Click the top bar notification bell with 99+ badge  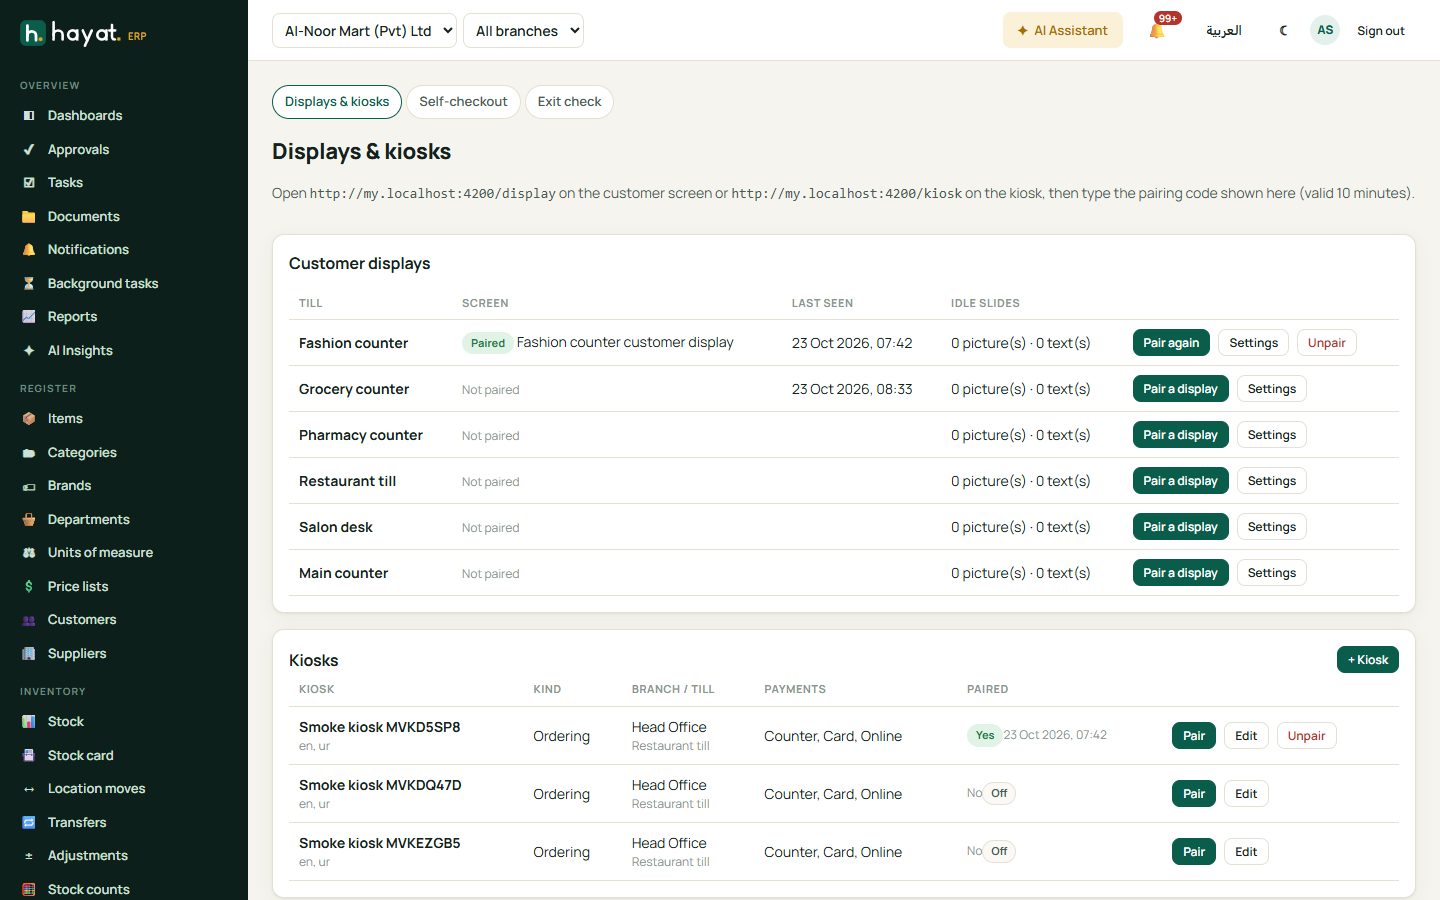click(1158, 30)
